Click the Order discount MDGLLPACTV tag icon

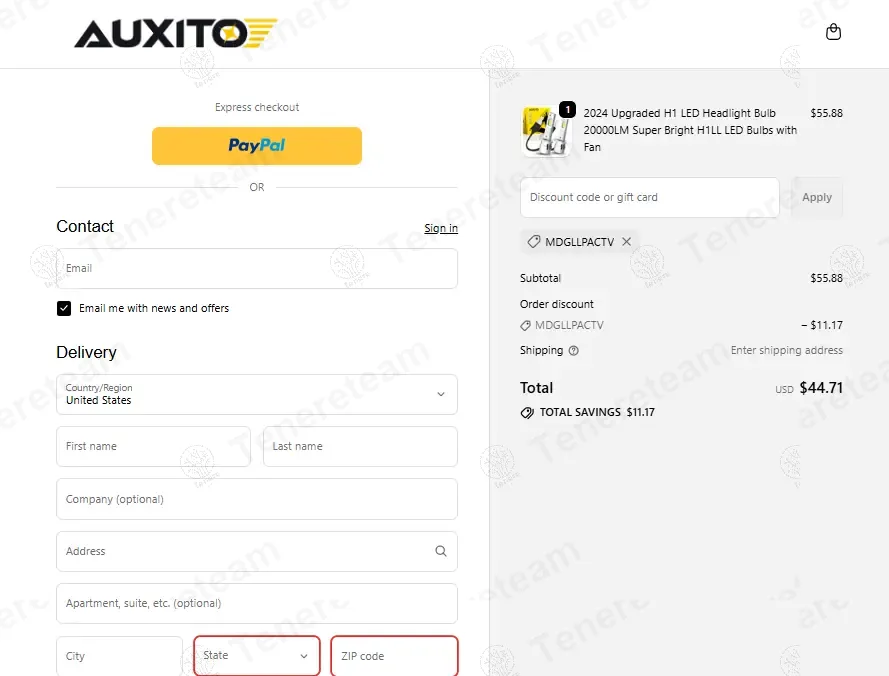point(525,326)
